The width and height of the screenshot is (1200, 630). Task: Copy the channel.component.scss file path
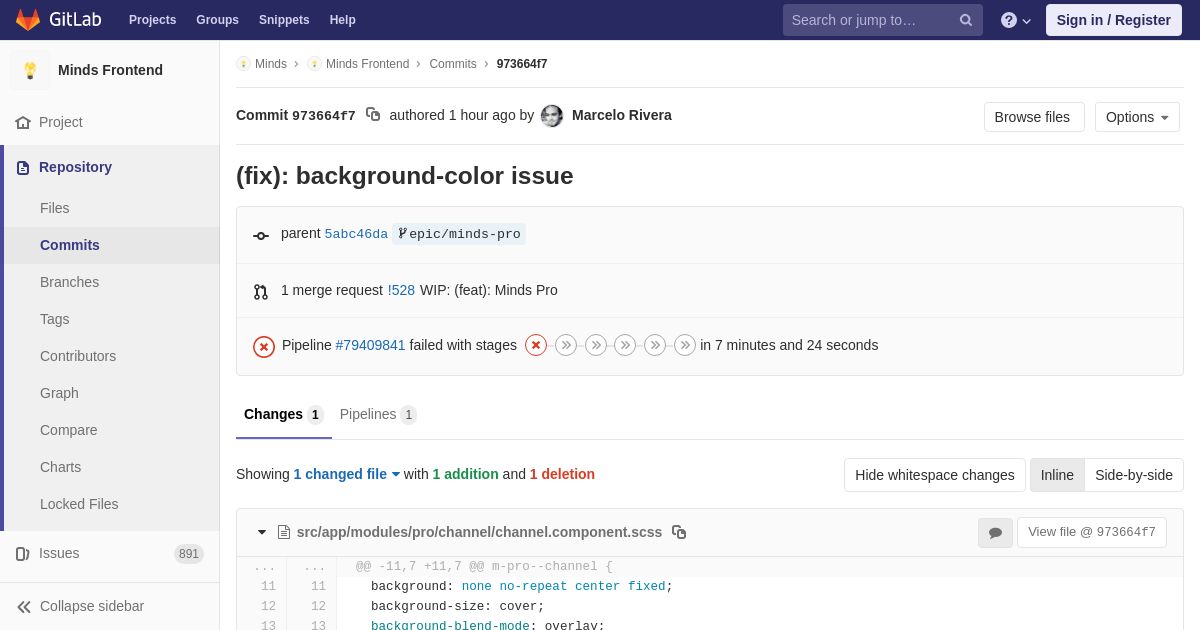(679, 532)
